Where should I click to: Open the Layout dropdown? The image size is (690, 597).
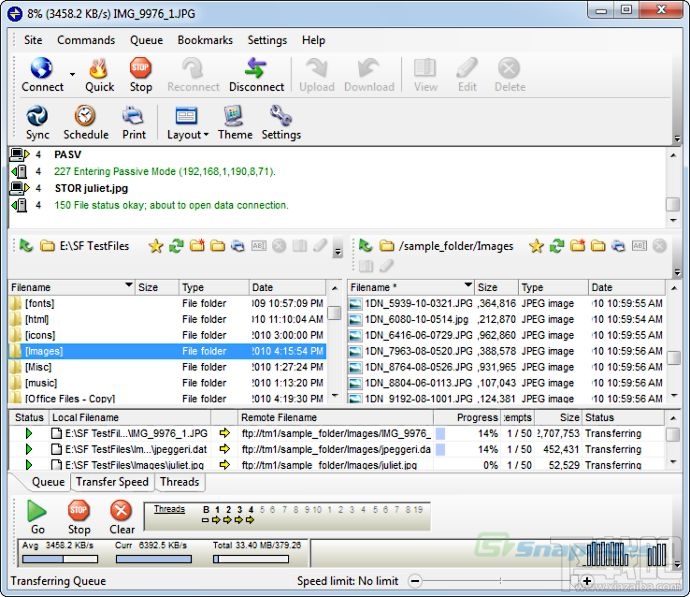click(188, 123)
